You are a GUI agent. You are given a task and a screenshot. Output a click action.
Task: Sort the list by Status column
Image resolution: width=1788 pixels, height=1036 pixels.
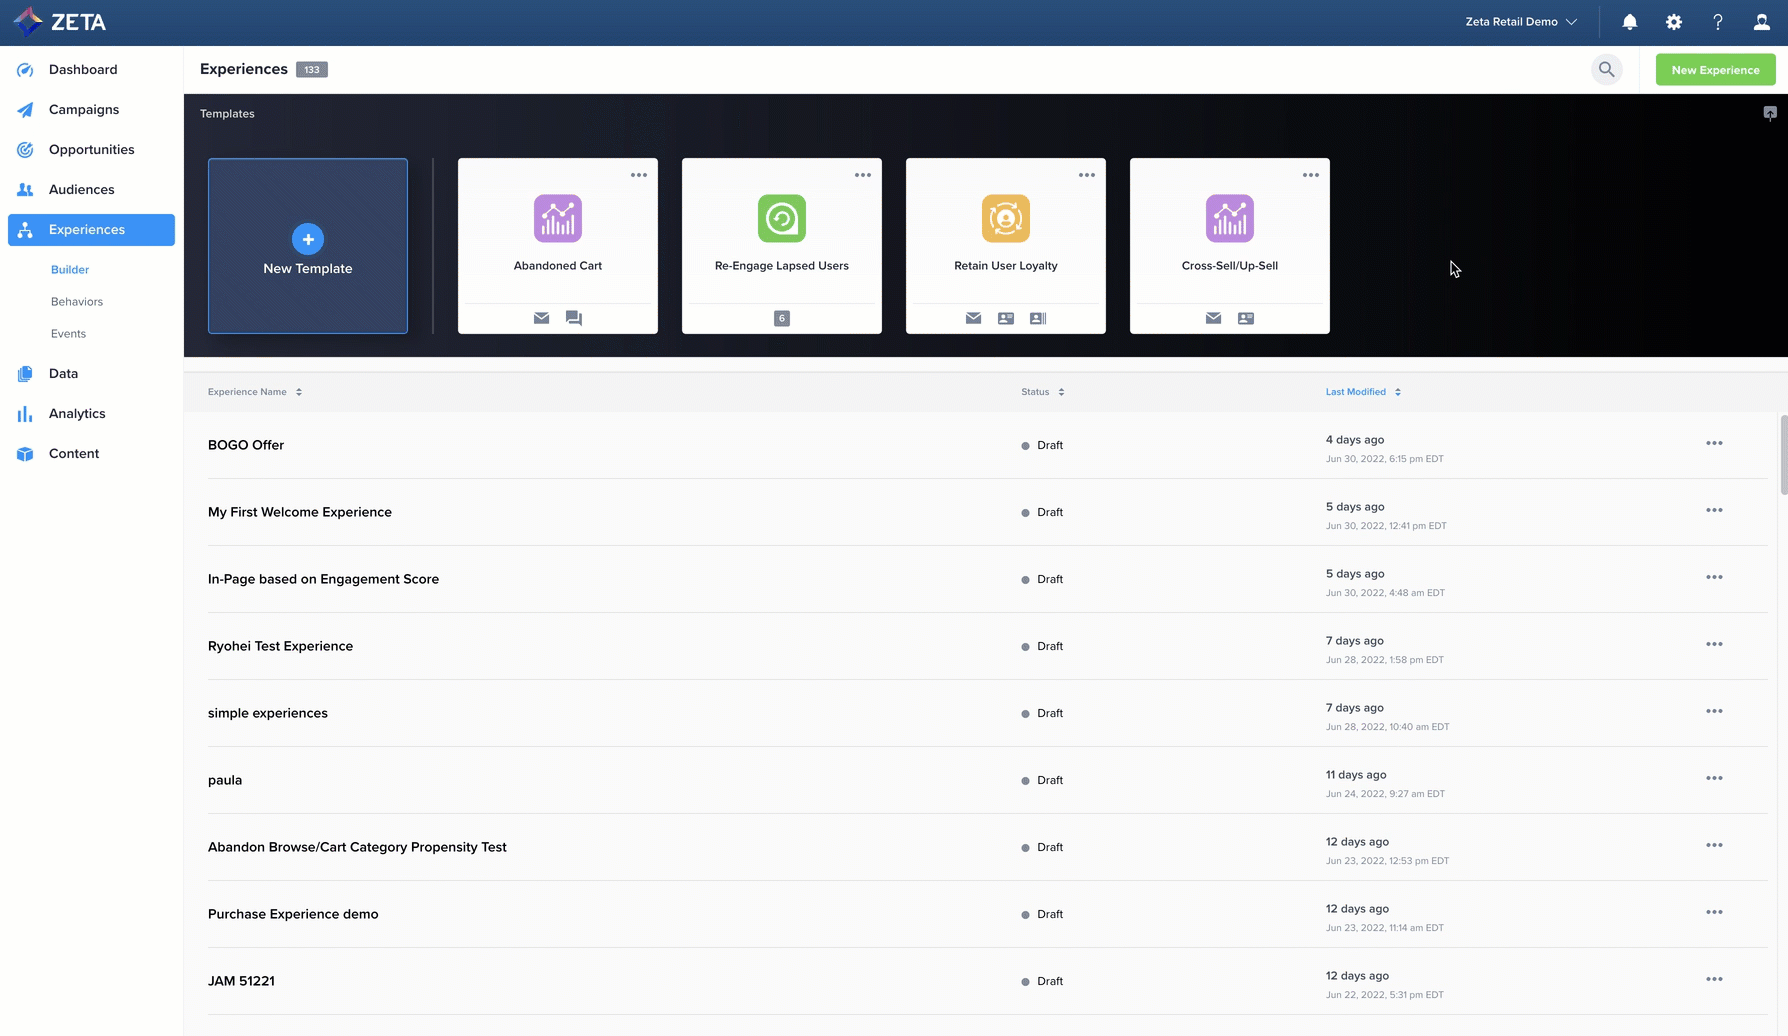pyautogui.click(x=1042, y=392)
